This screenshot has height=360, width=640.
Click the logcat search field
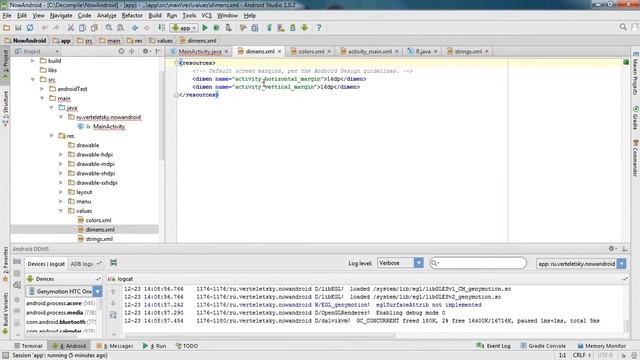click(x=478, y=263)
